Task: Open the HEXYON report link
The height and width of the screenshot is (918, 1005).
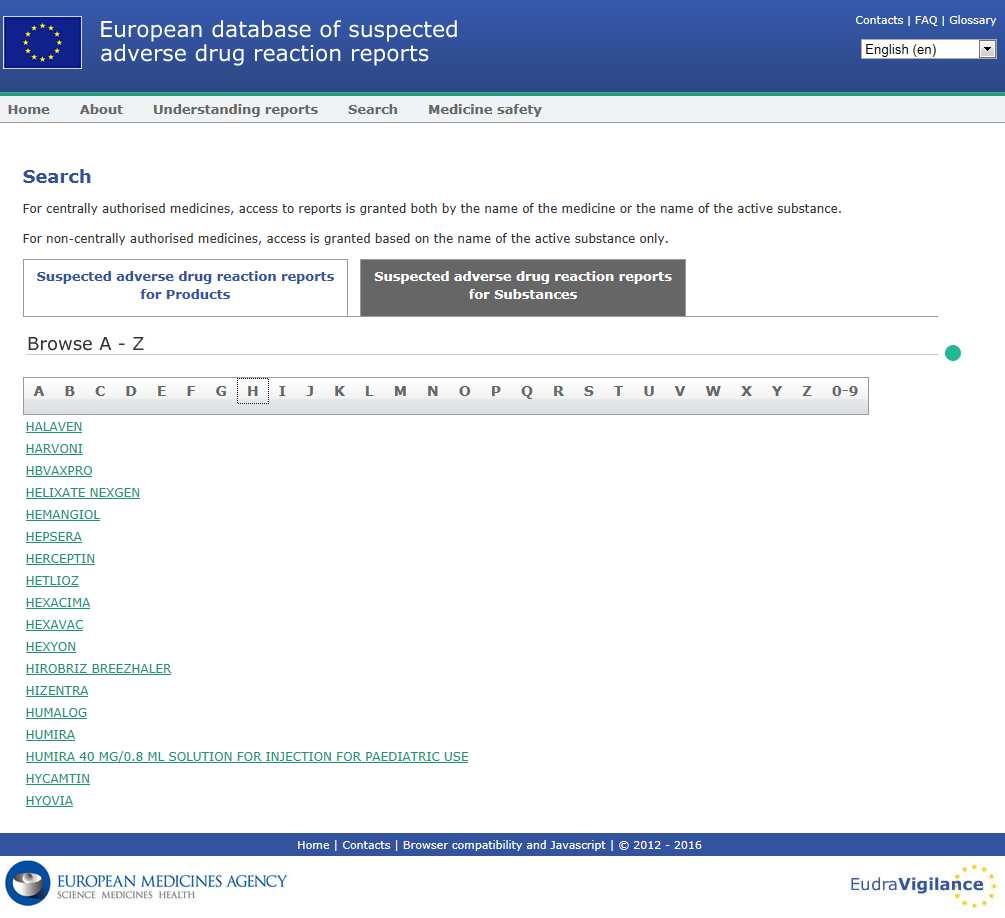Action: (x=51, y=647)
